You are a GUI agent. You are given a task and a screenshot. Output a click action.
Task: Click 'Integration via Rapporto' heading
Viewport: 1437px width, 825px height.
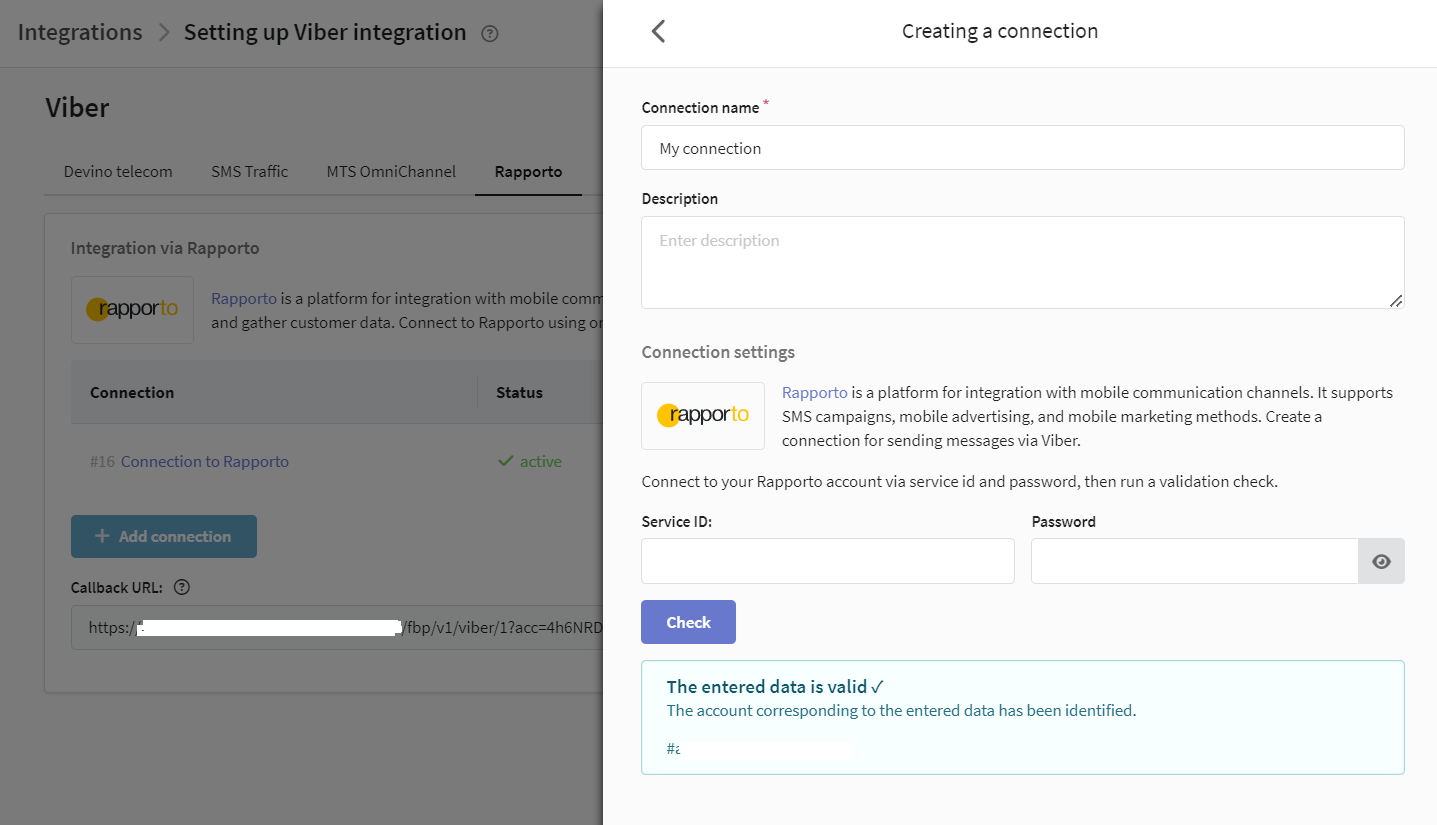click(164, 248)
